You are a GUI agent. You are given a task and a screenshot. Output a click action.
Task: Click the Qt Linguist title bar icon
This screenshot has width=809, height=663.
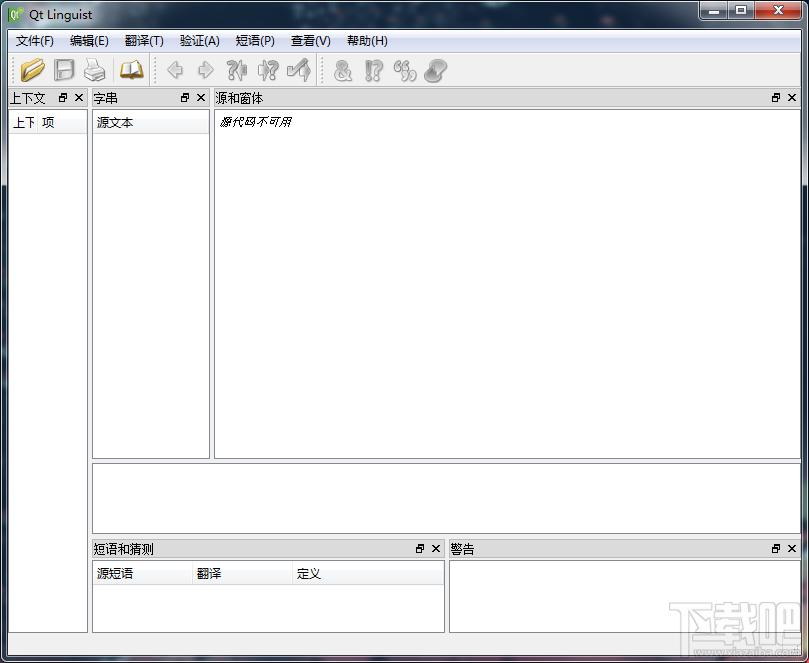(16, 14)
